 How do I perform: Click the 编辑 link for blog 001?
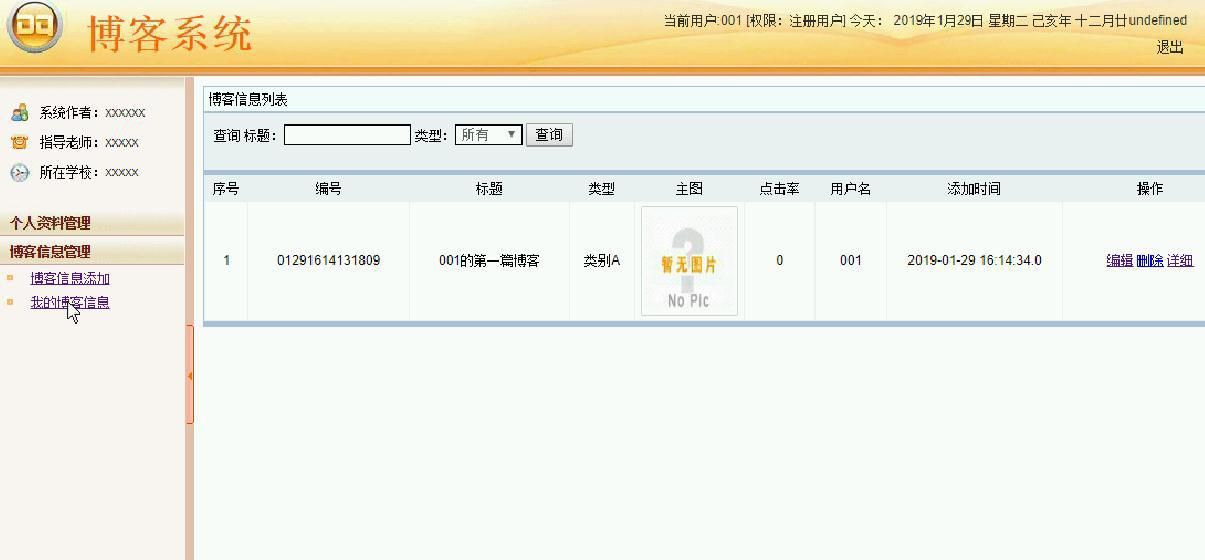point(1119,260)
